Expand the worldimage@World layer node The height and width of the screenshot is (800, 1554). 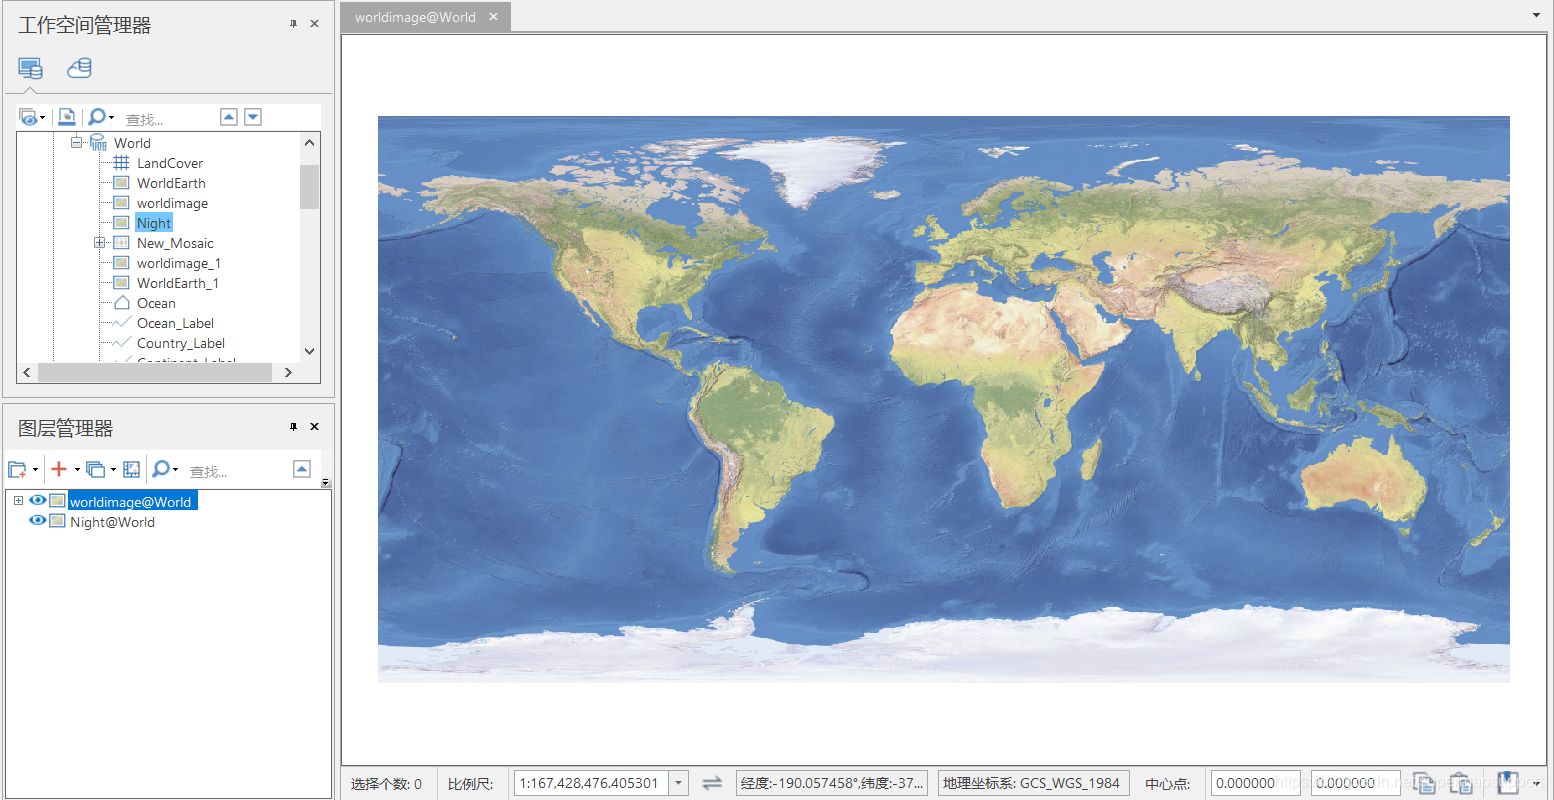(x=18, y=501)
